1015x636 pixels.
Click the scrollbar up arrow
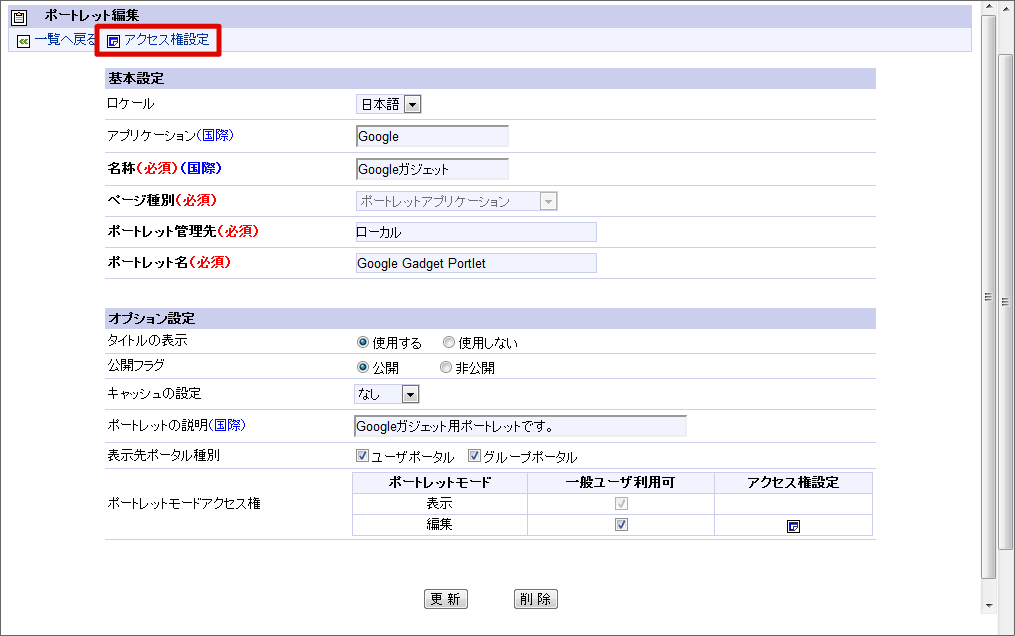tap(988, 7)
